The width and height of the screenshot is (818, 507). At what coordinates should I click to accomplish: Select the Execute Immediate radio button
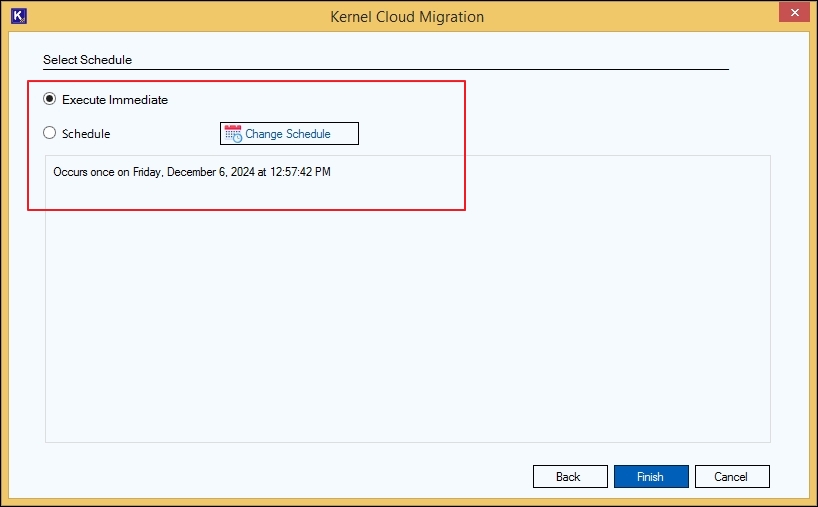point(50,99)
